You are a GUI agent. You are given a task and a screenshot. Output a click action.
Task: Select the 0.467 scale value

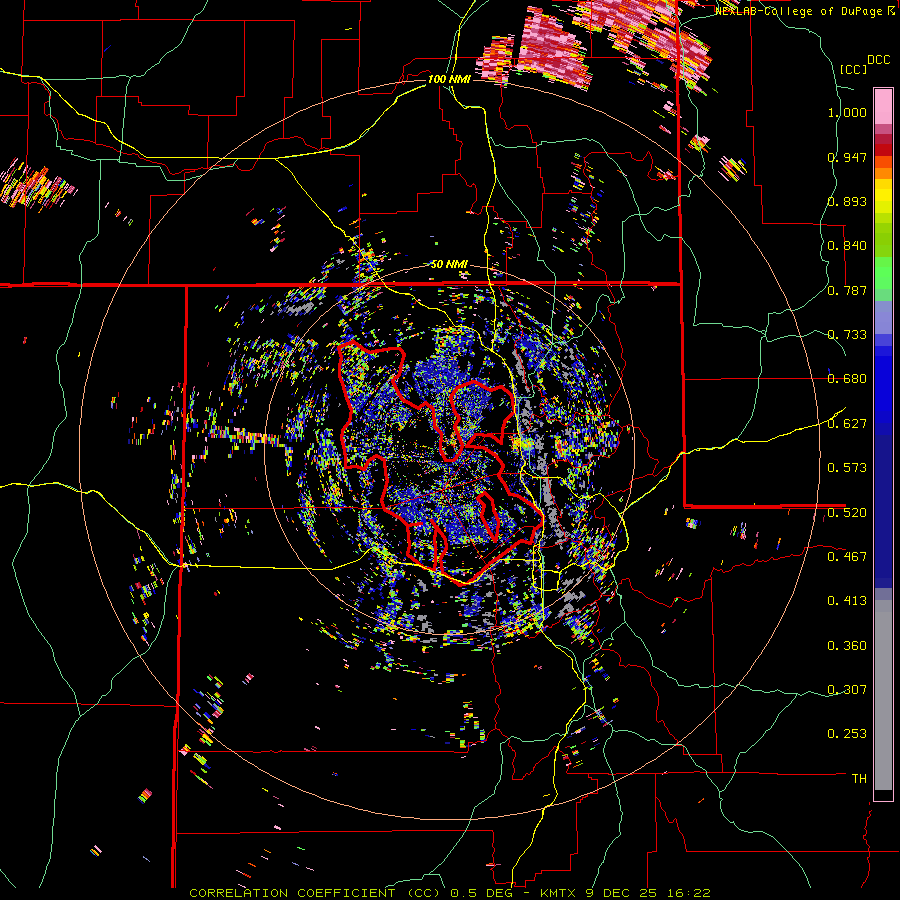click(x=847, y=557)
